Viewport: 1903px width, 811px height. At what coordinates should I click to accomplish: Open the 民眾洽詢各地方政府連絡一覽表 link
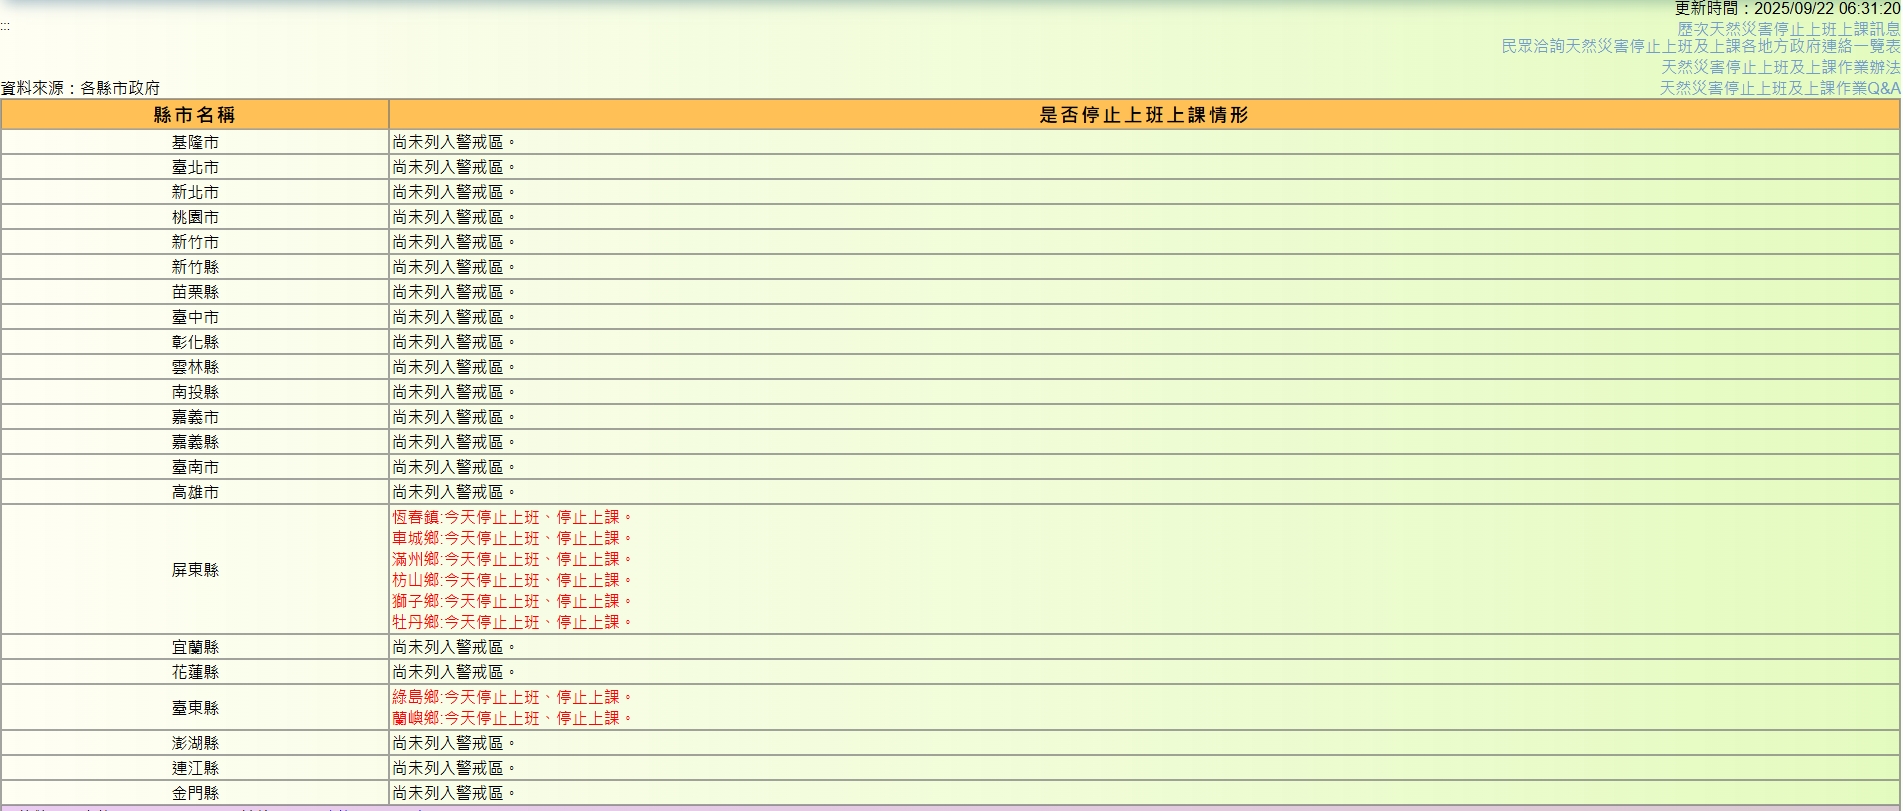[x=1700, y=46]
